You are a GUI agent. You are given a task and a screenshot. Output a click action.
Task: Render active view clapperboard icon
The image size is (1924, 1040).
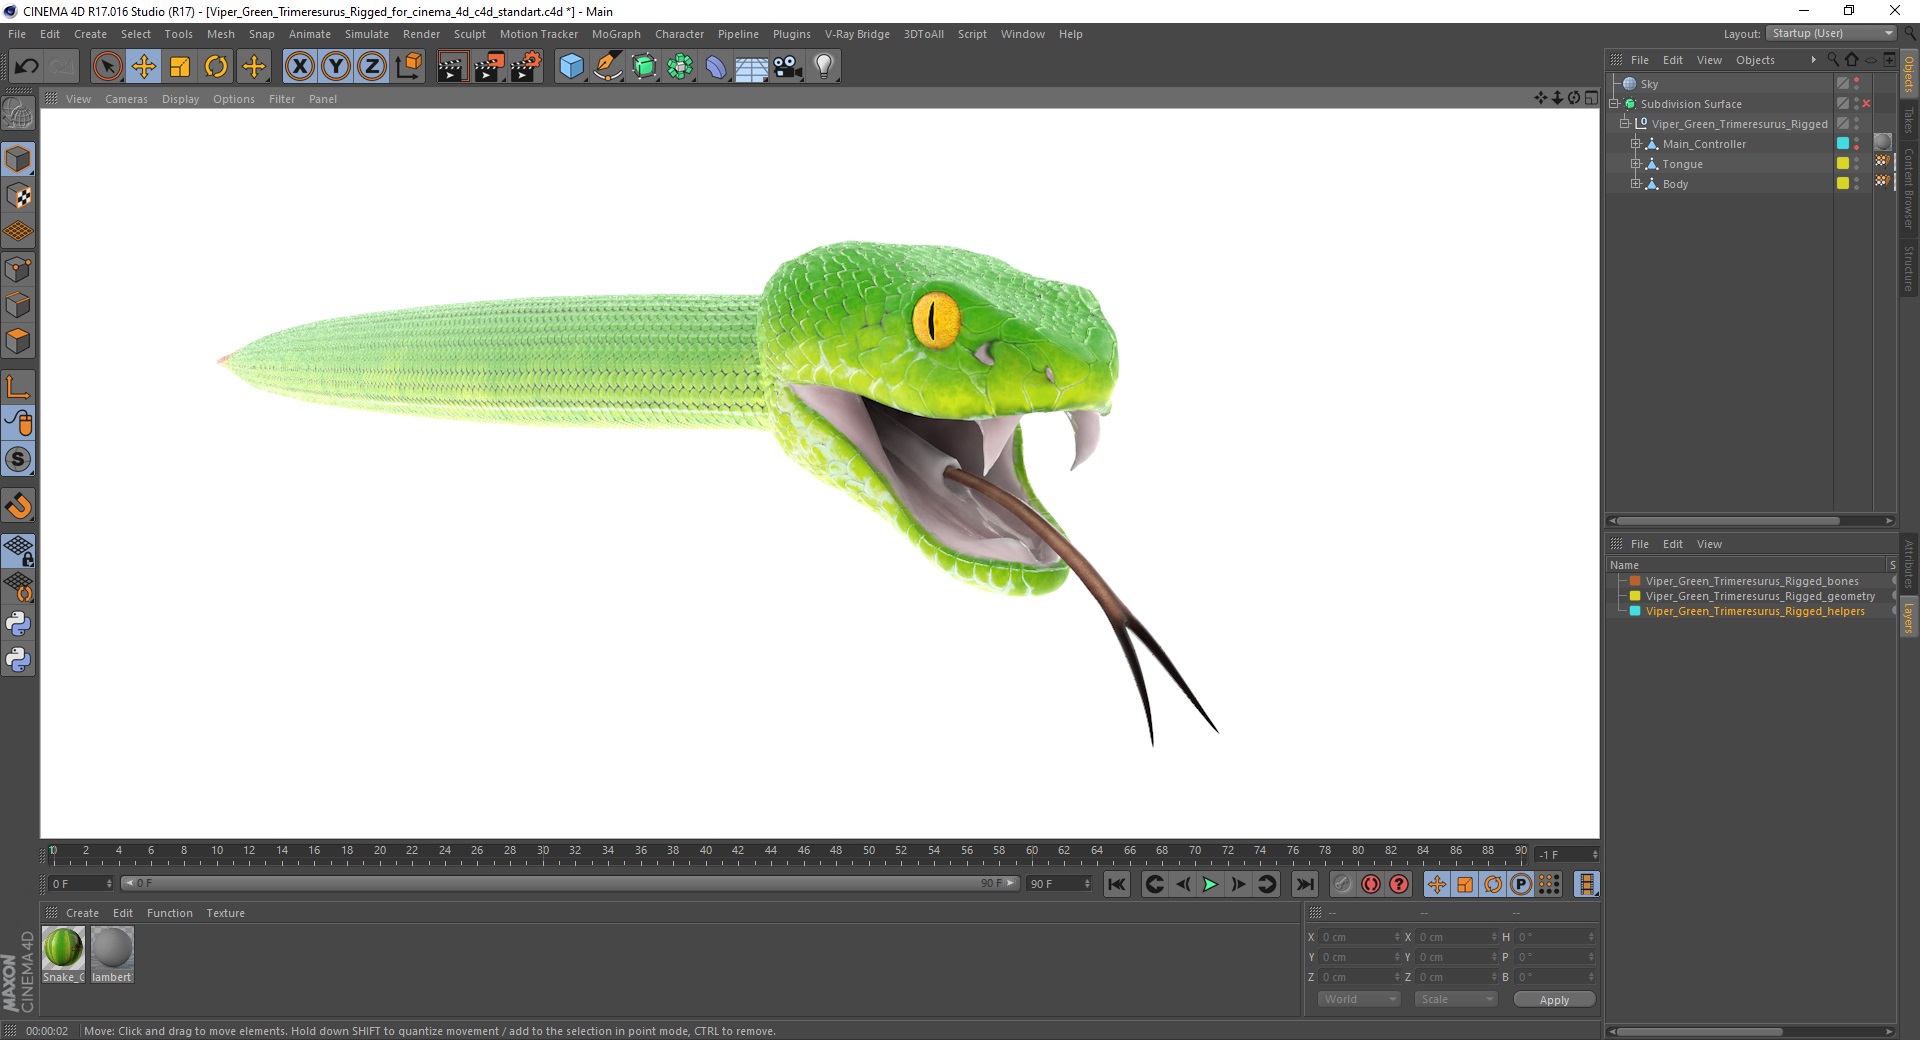[452, 67]
